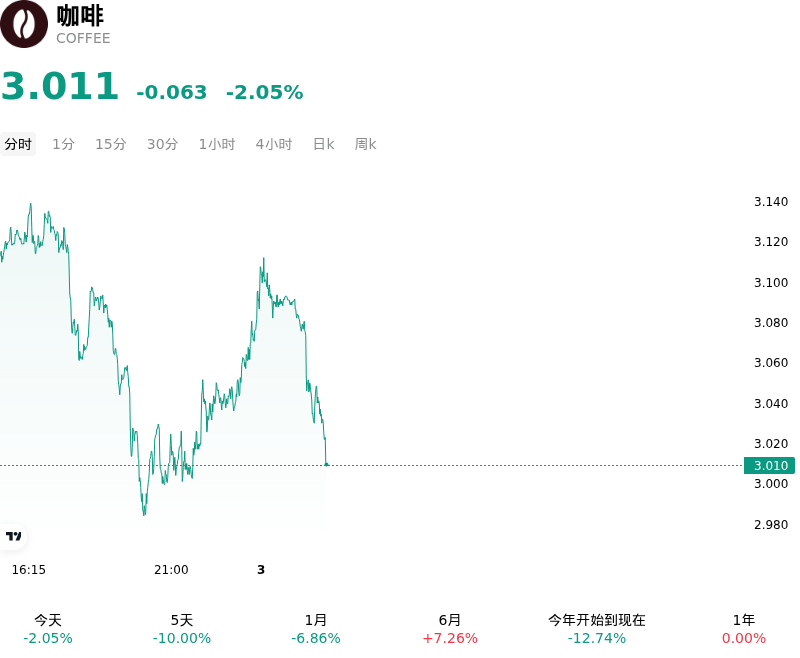
Task: Click the 21:00 time axis marker
Action: click(171, 570)
